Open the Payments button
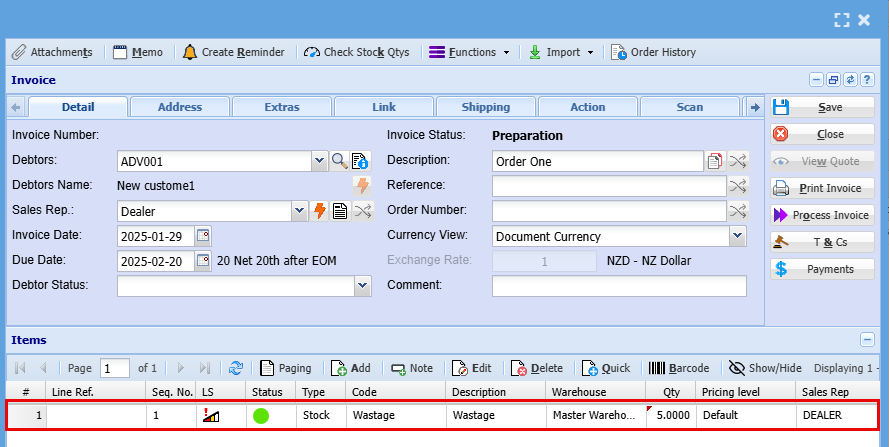 tap(822, 269)
